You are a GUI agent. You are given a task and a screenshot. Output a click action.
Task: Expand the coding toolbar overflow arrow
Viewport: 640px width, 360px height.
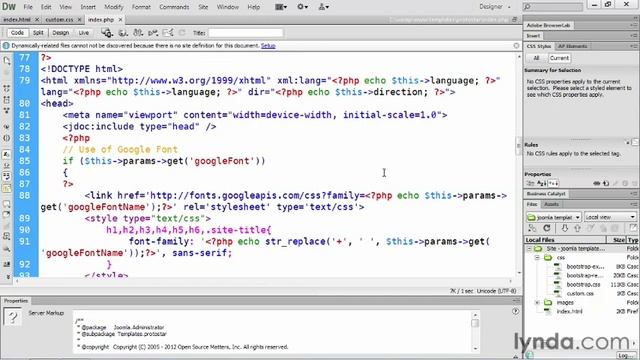(7, 276)
